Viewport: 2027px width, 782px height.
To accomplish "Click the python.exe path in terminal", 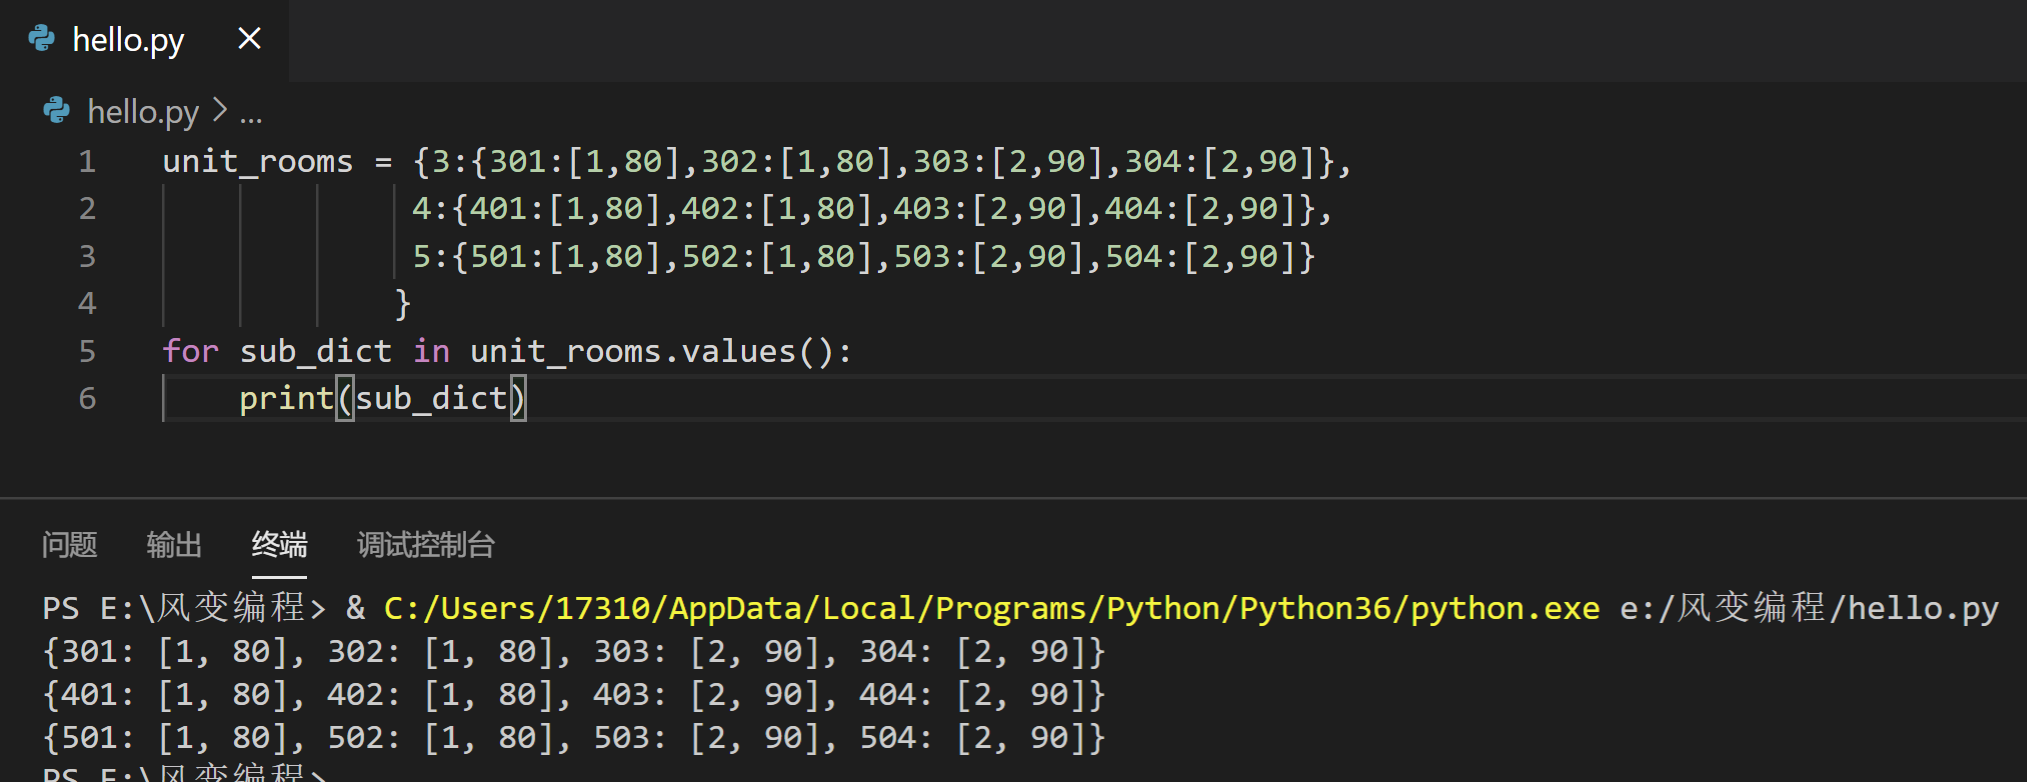I will 991,608.
